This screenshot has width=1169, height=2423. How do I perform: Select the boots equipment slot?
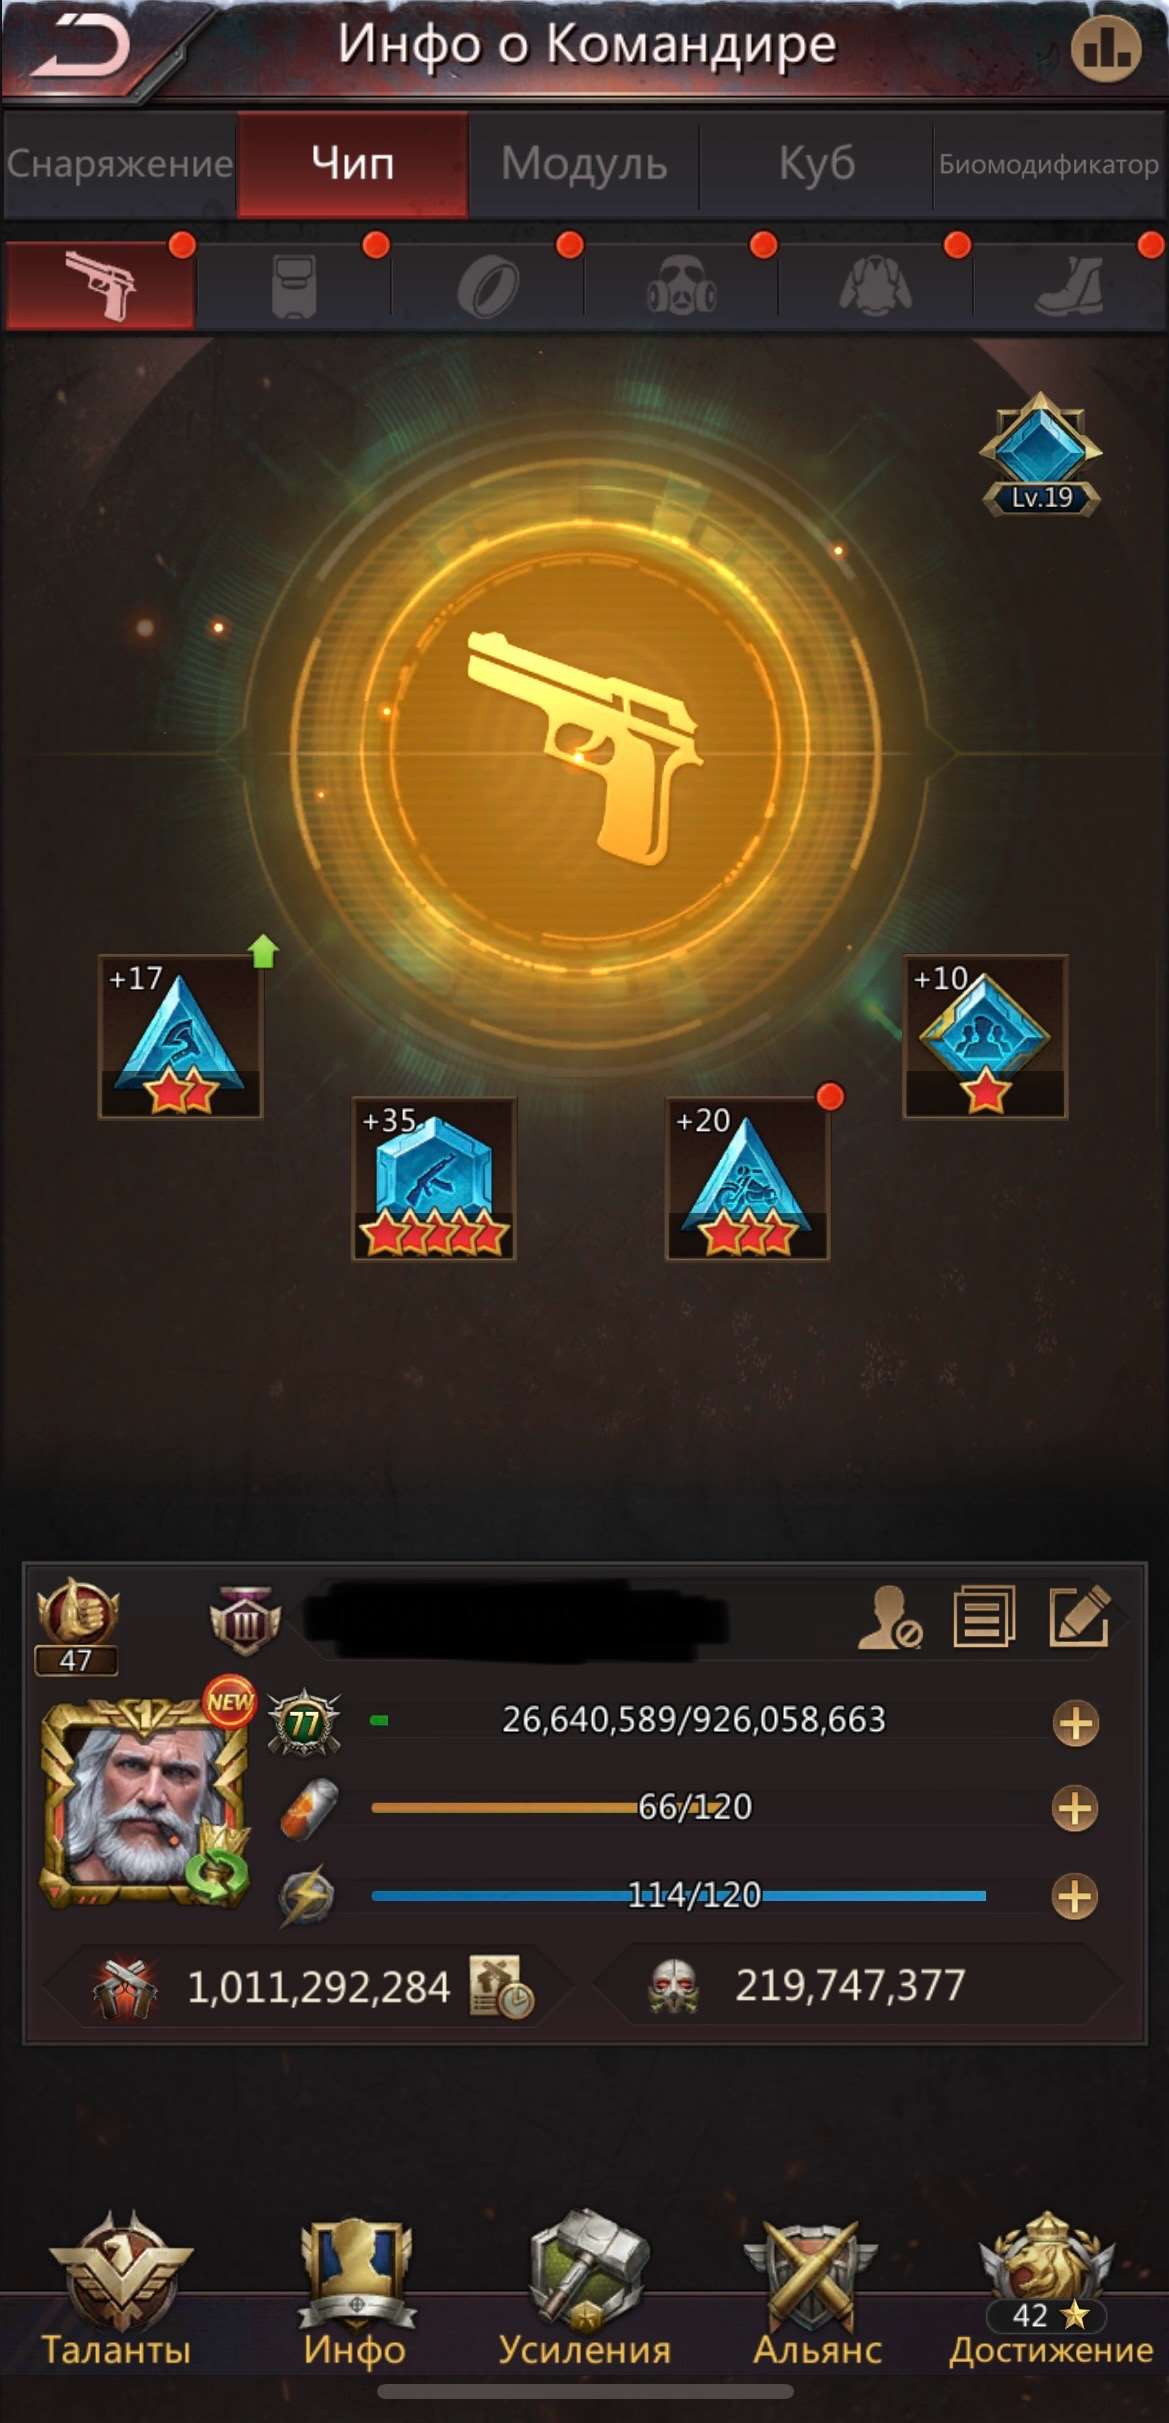pos(1070,286)
